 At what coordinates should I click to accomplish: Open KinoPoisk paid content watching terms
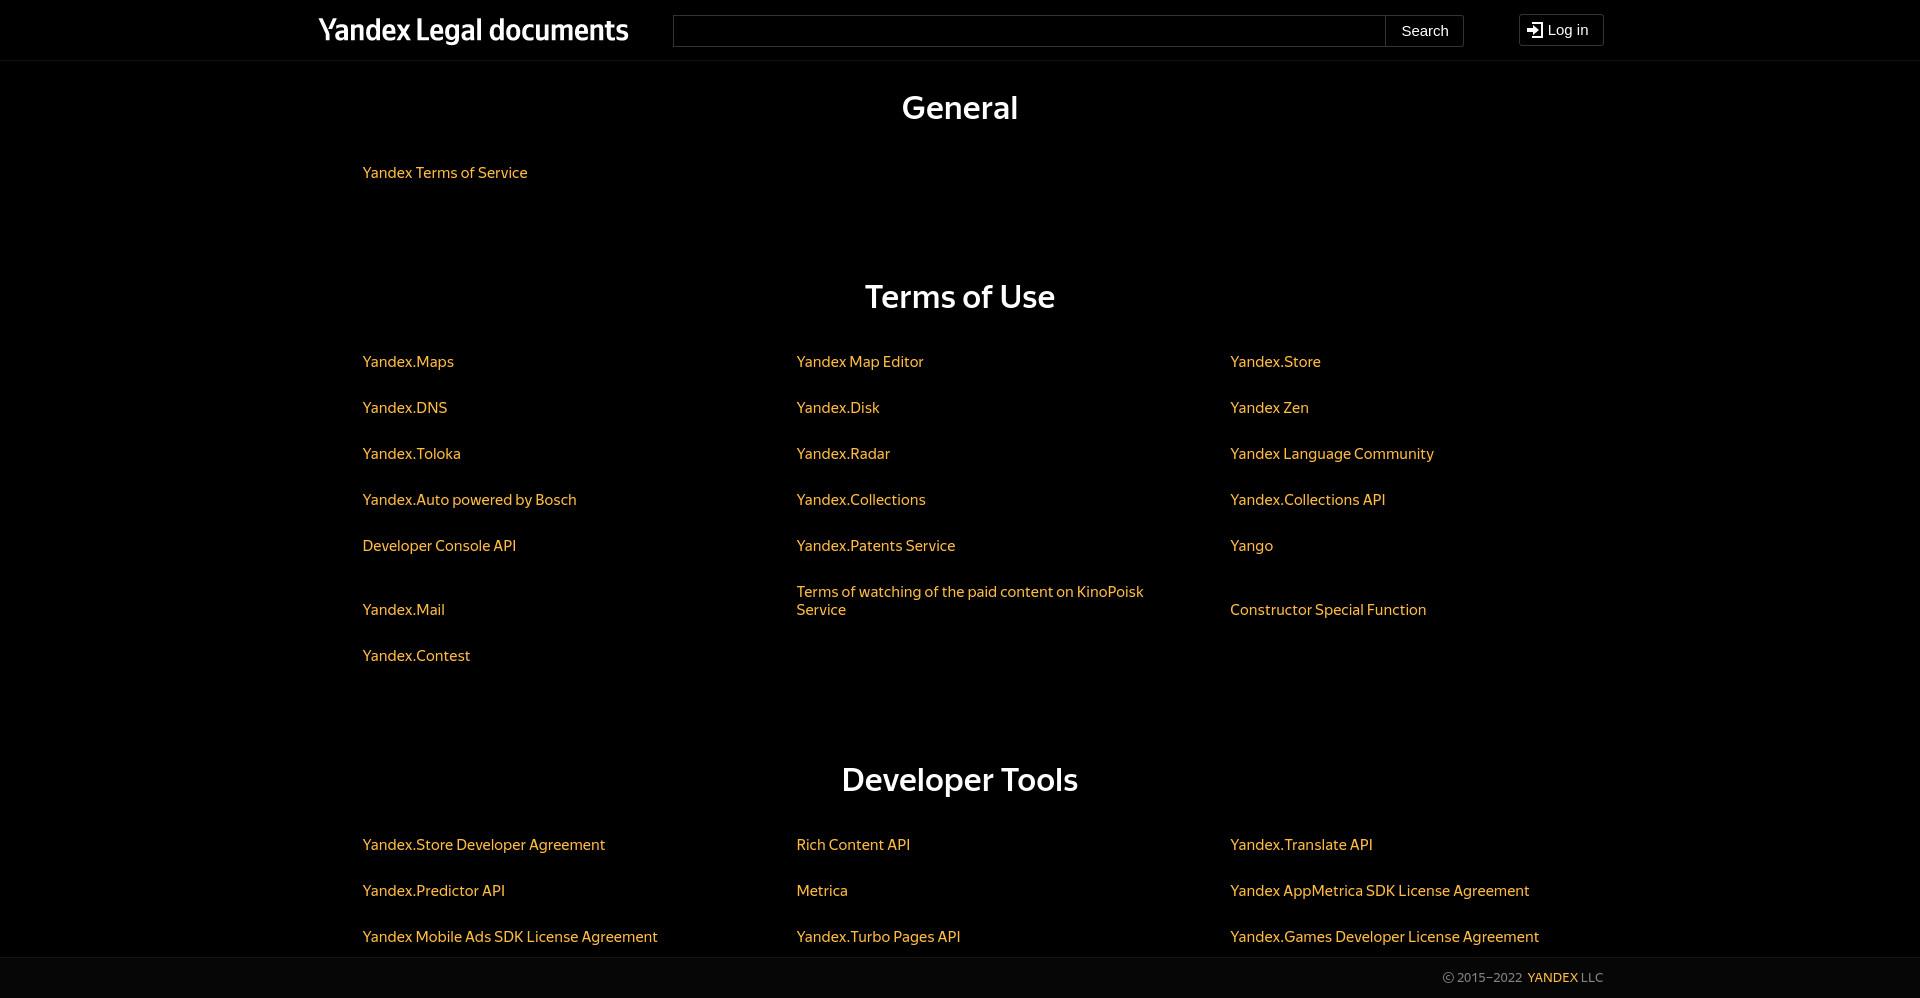point(970,601)
